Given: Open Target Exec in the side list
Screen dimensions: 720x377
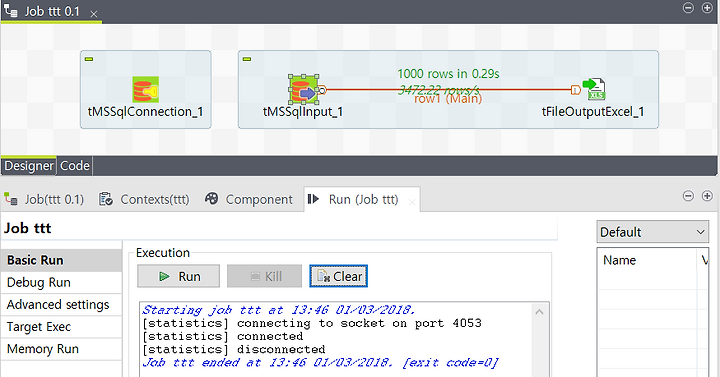Looking at the screenshot, I should (62, 326).
